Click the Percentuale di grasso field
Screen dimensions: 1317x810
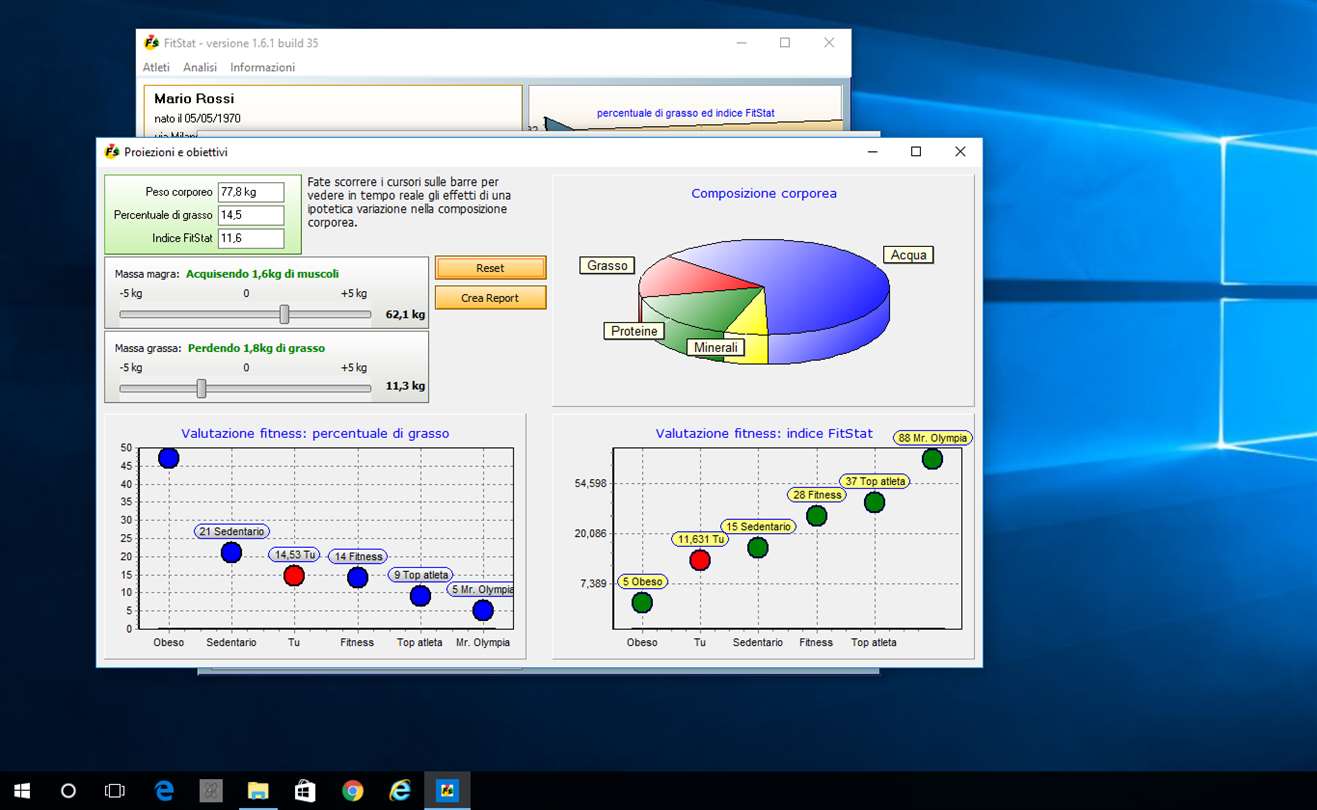click(251, 215)
